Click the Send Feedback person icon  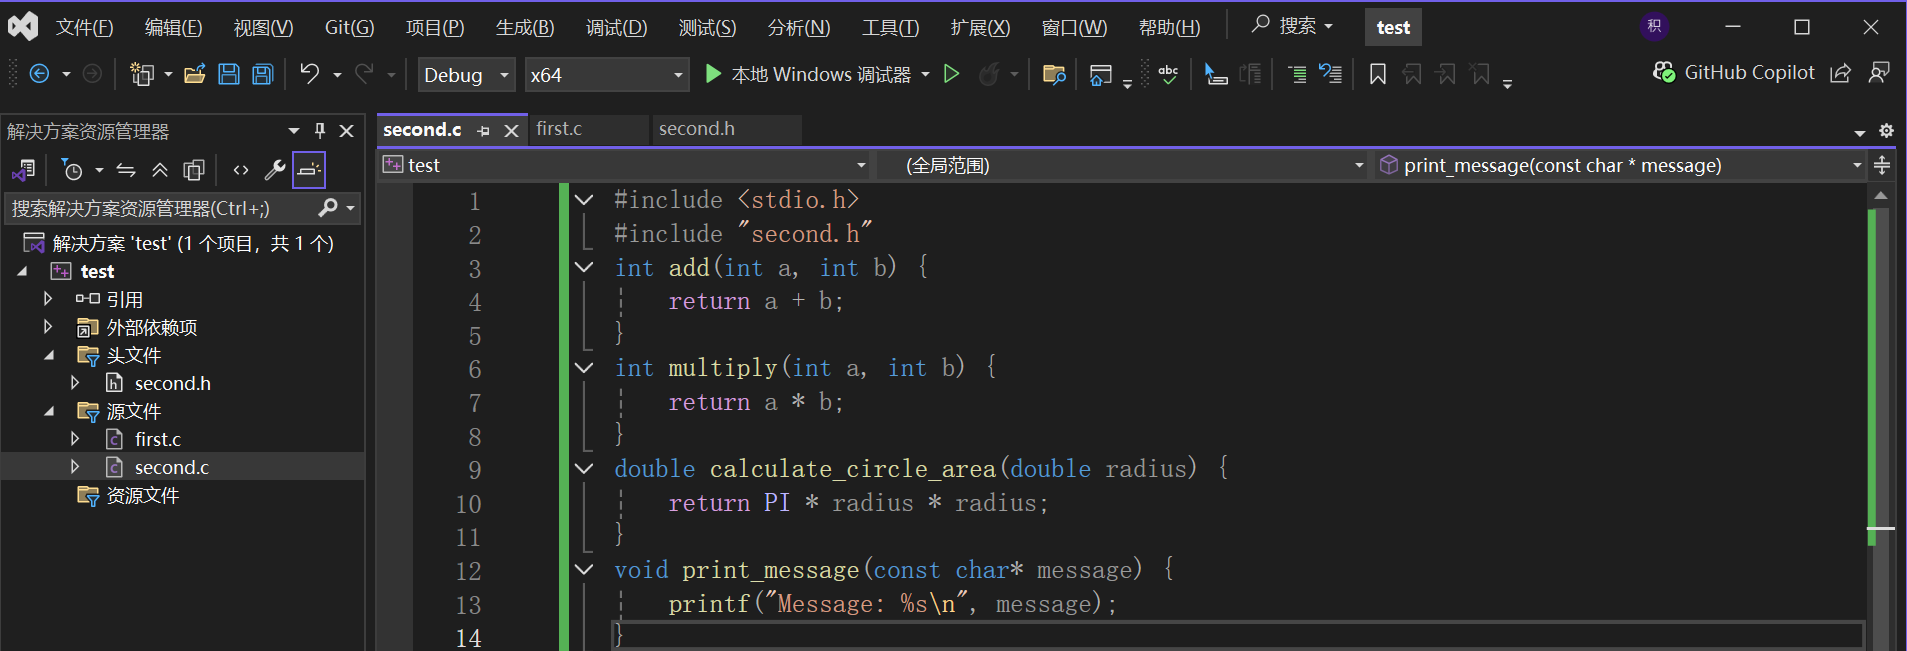click(x=1879, y=73)
